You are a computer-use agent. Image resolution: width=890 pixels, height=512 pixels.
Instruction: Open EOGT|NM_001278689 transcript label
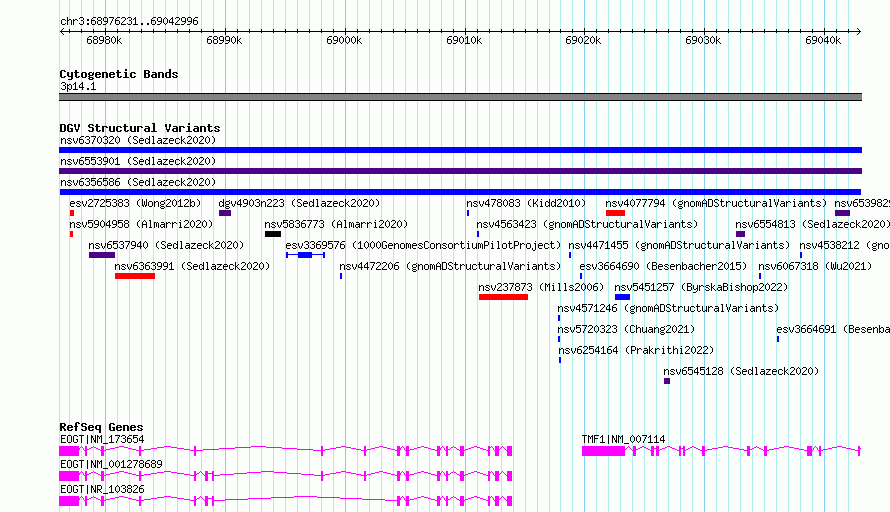tap(111, 464)
